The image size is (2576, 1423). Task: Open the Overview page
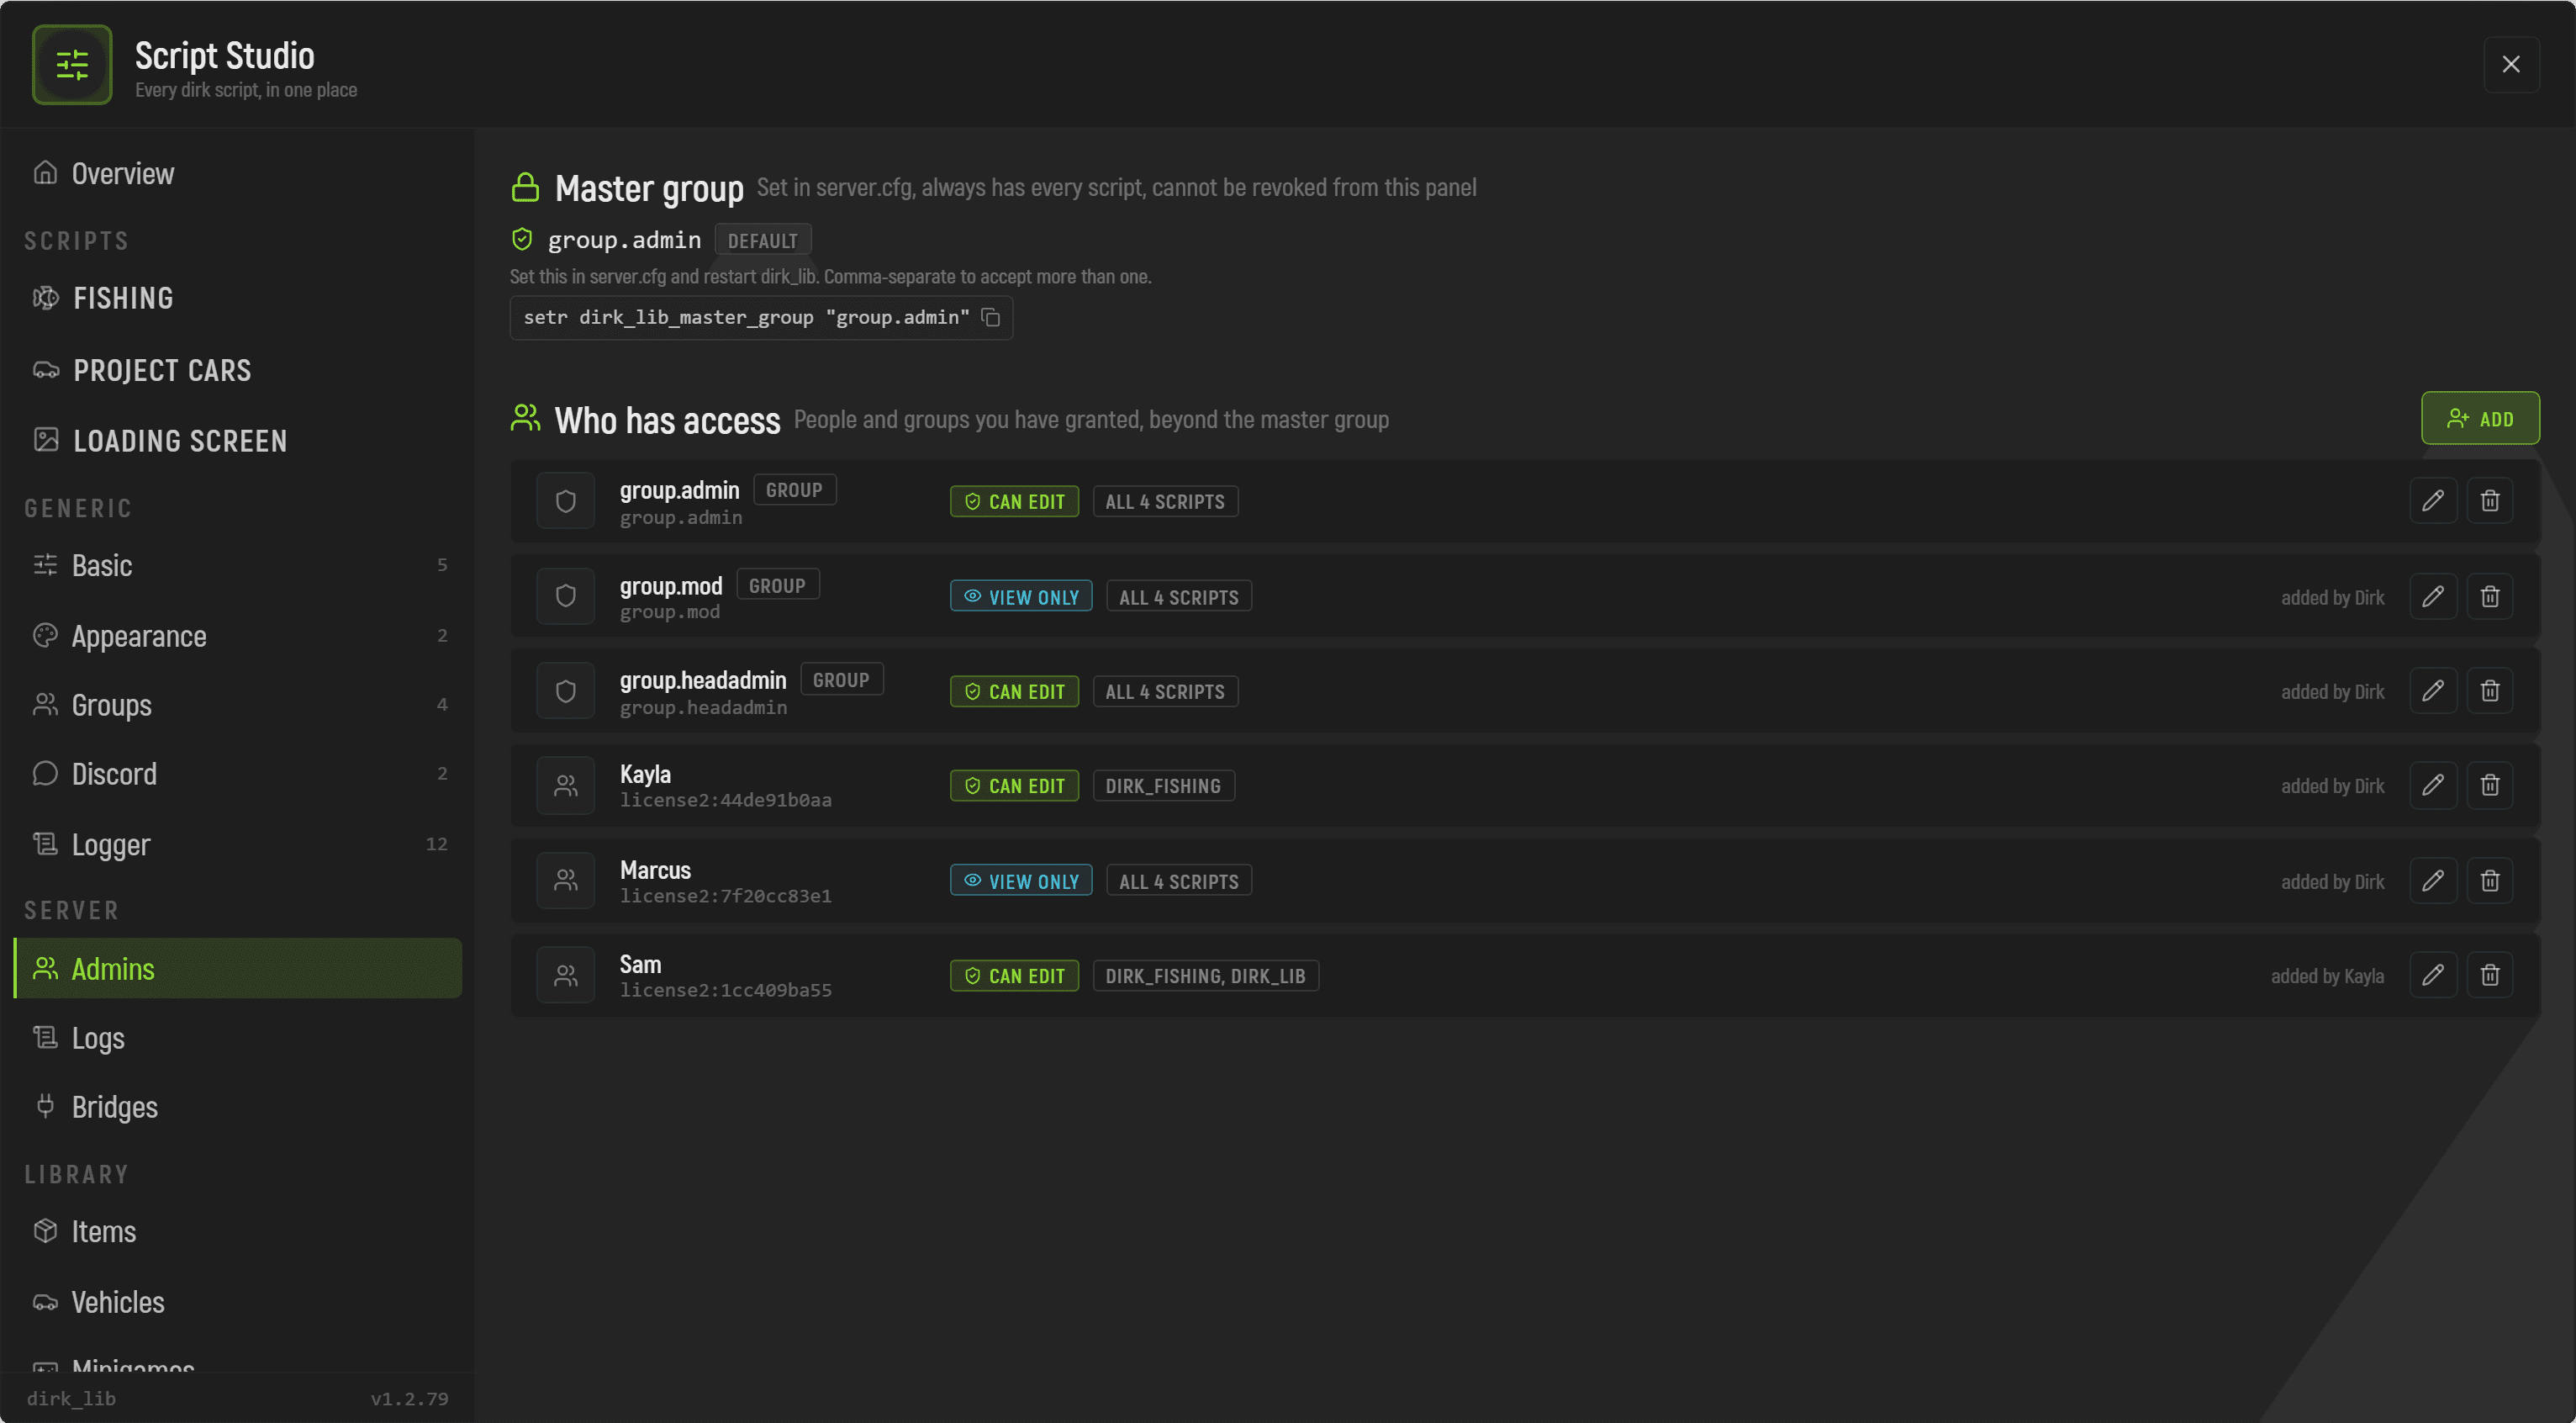(x=237, y=174)
